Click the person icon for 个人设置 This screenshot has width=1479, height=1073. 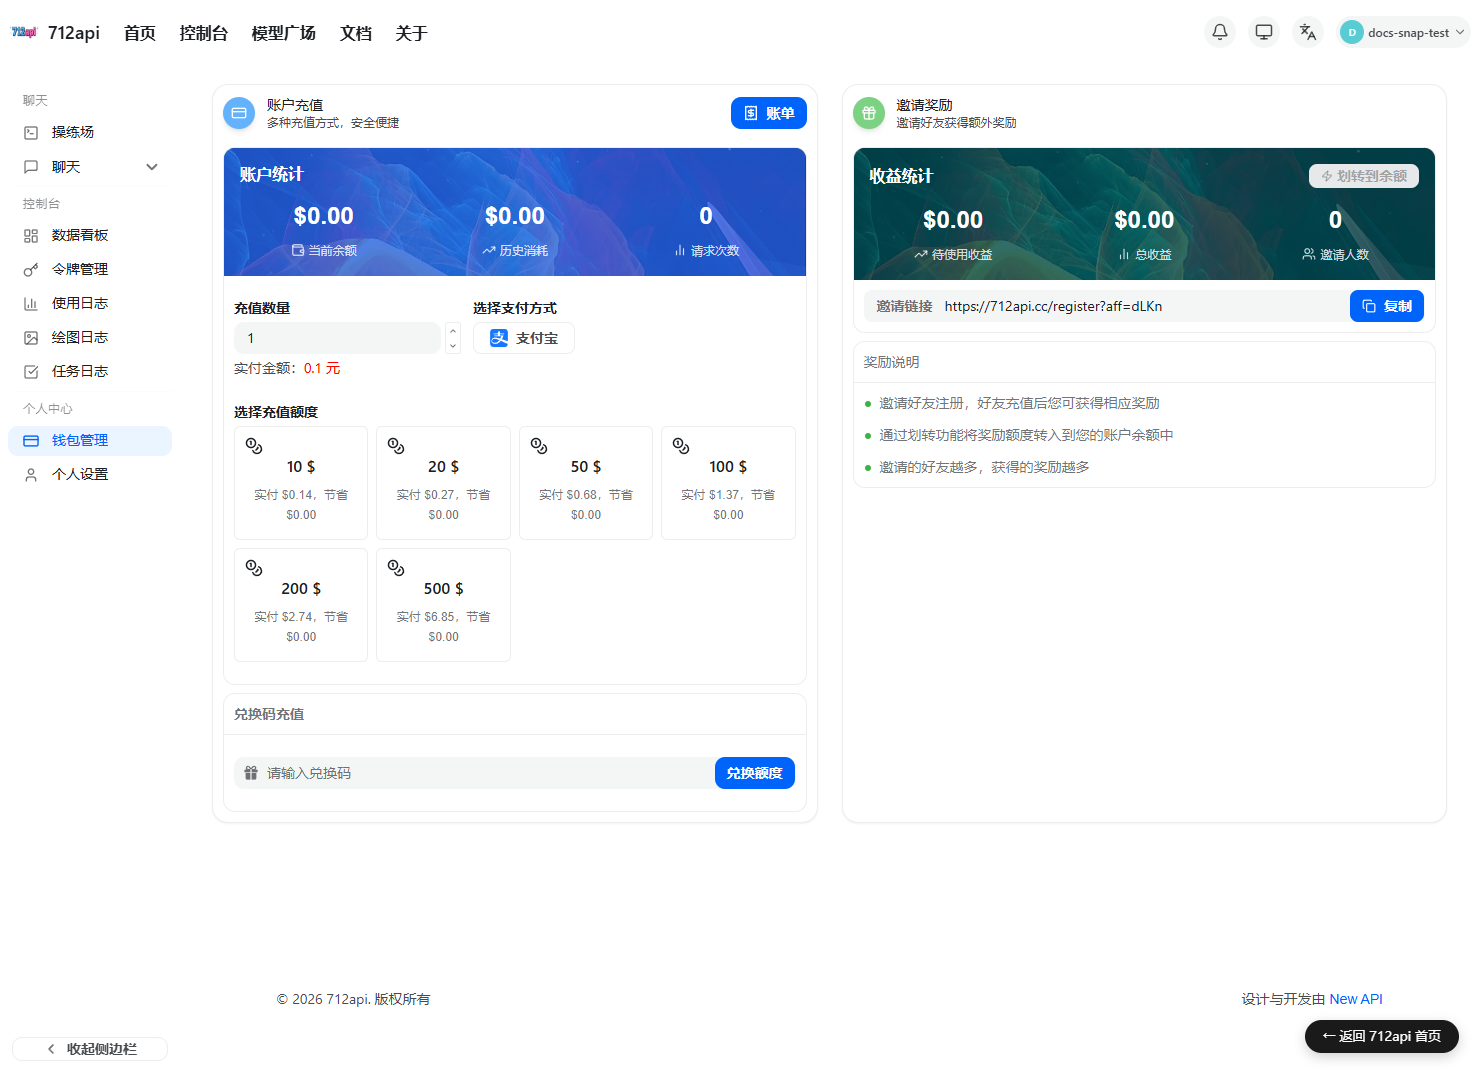31,474
